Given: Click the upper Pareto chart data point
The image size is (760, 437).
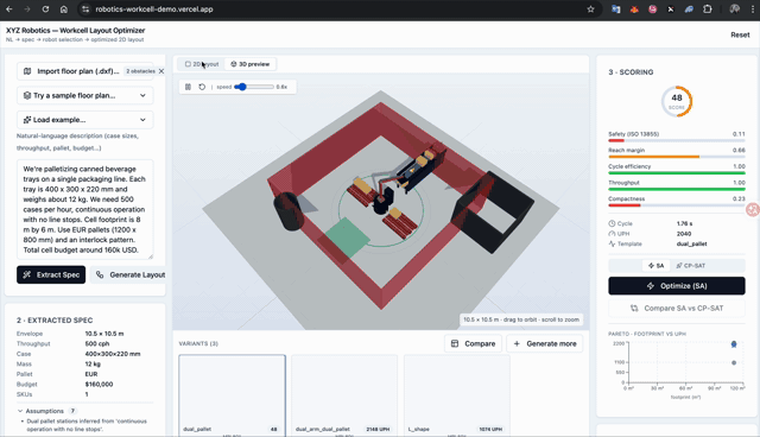Looking at the screenshot, I should coord(734,344).
